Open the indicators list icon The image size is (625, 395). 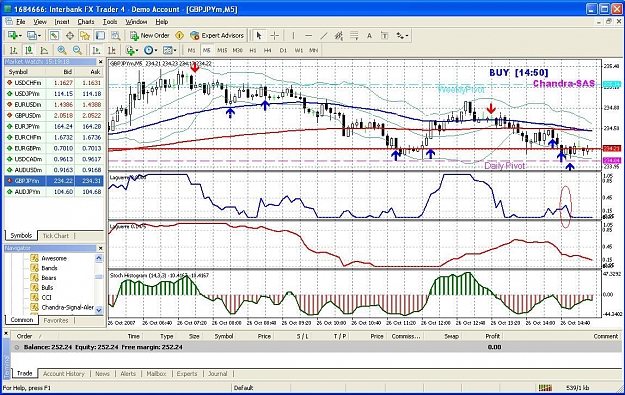point(130,50)
